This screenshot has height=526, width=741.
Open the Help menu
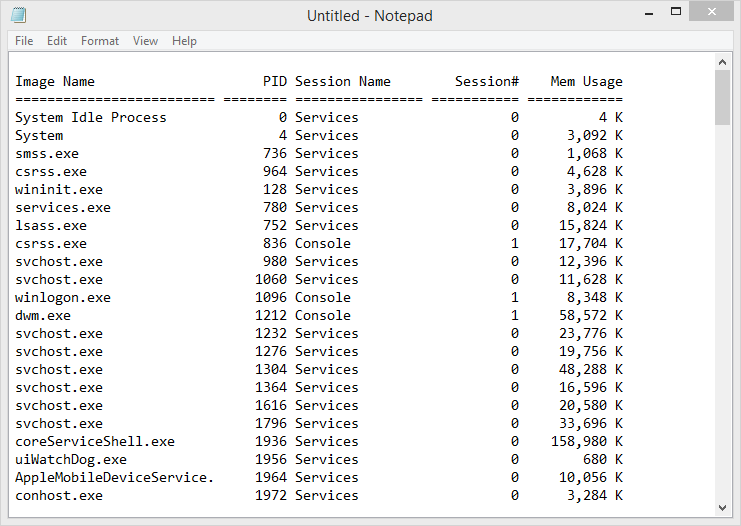pos(184,41)
